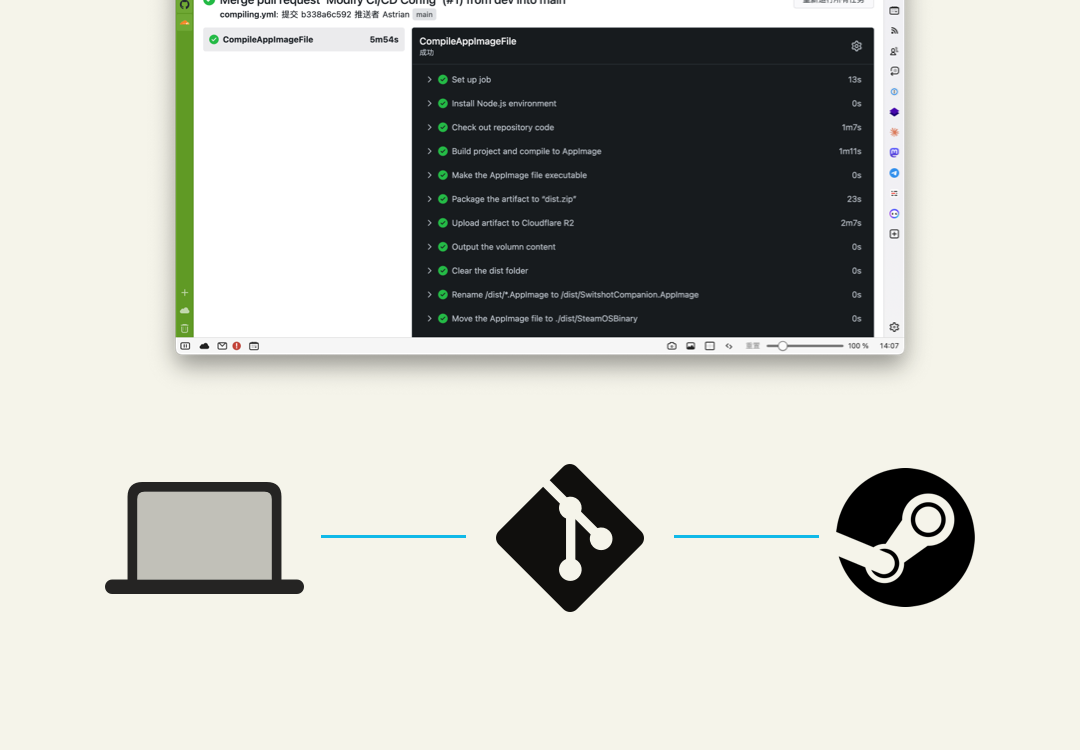
Task: Open the purple layered cube web panel
Action: 894,112
